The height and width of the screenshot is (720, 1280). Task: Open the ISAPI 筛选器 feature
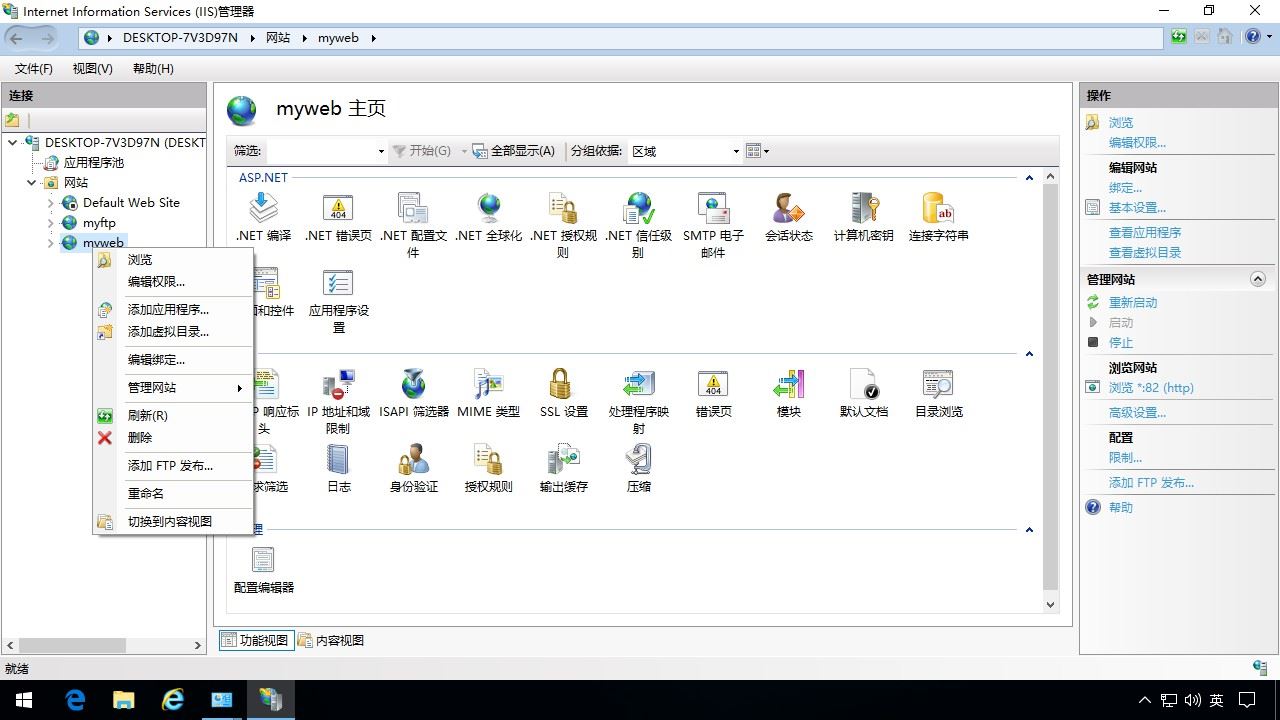[x=413, y=393]
